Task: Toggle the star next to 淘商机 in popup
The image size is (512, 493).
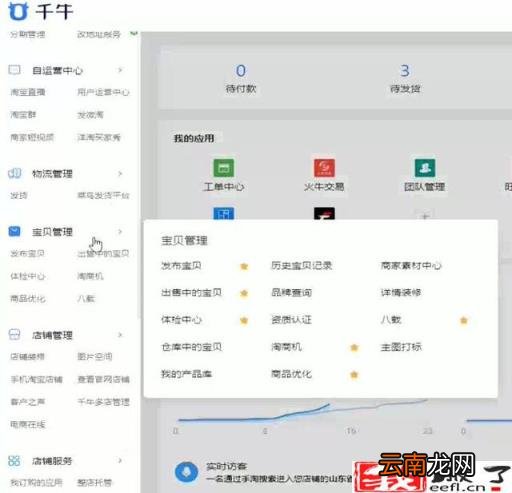Action: coord(354,348)
